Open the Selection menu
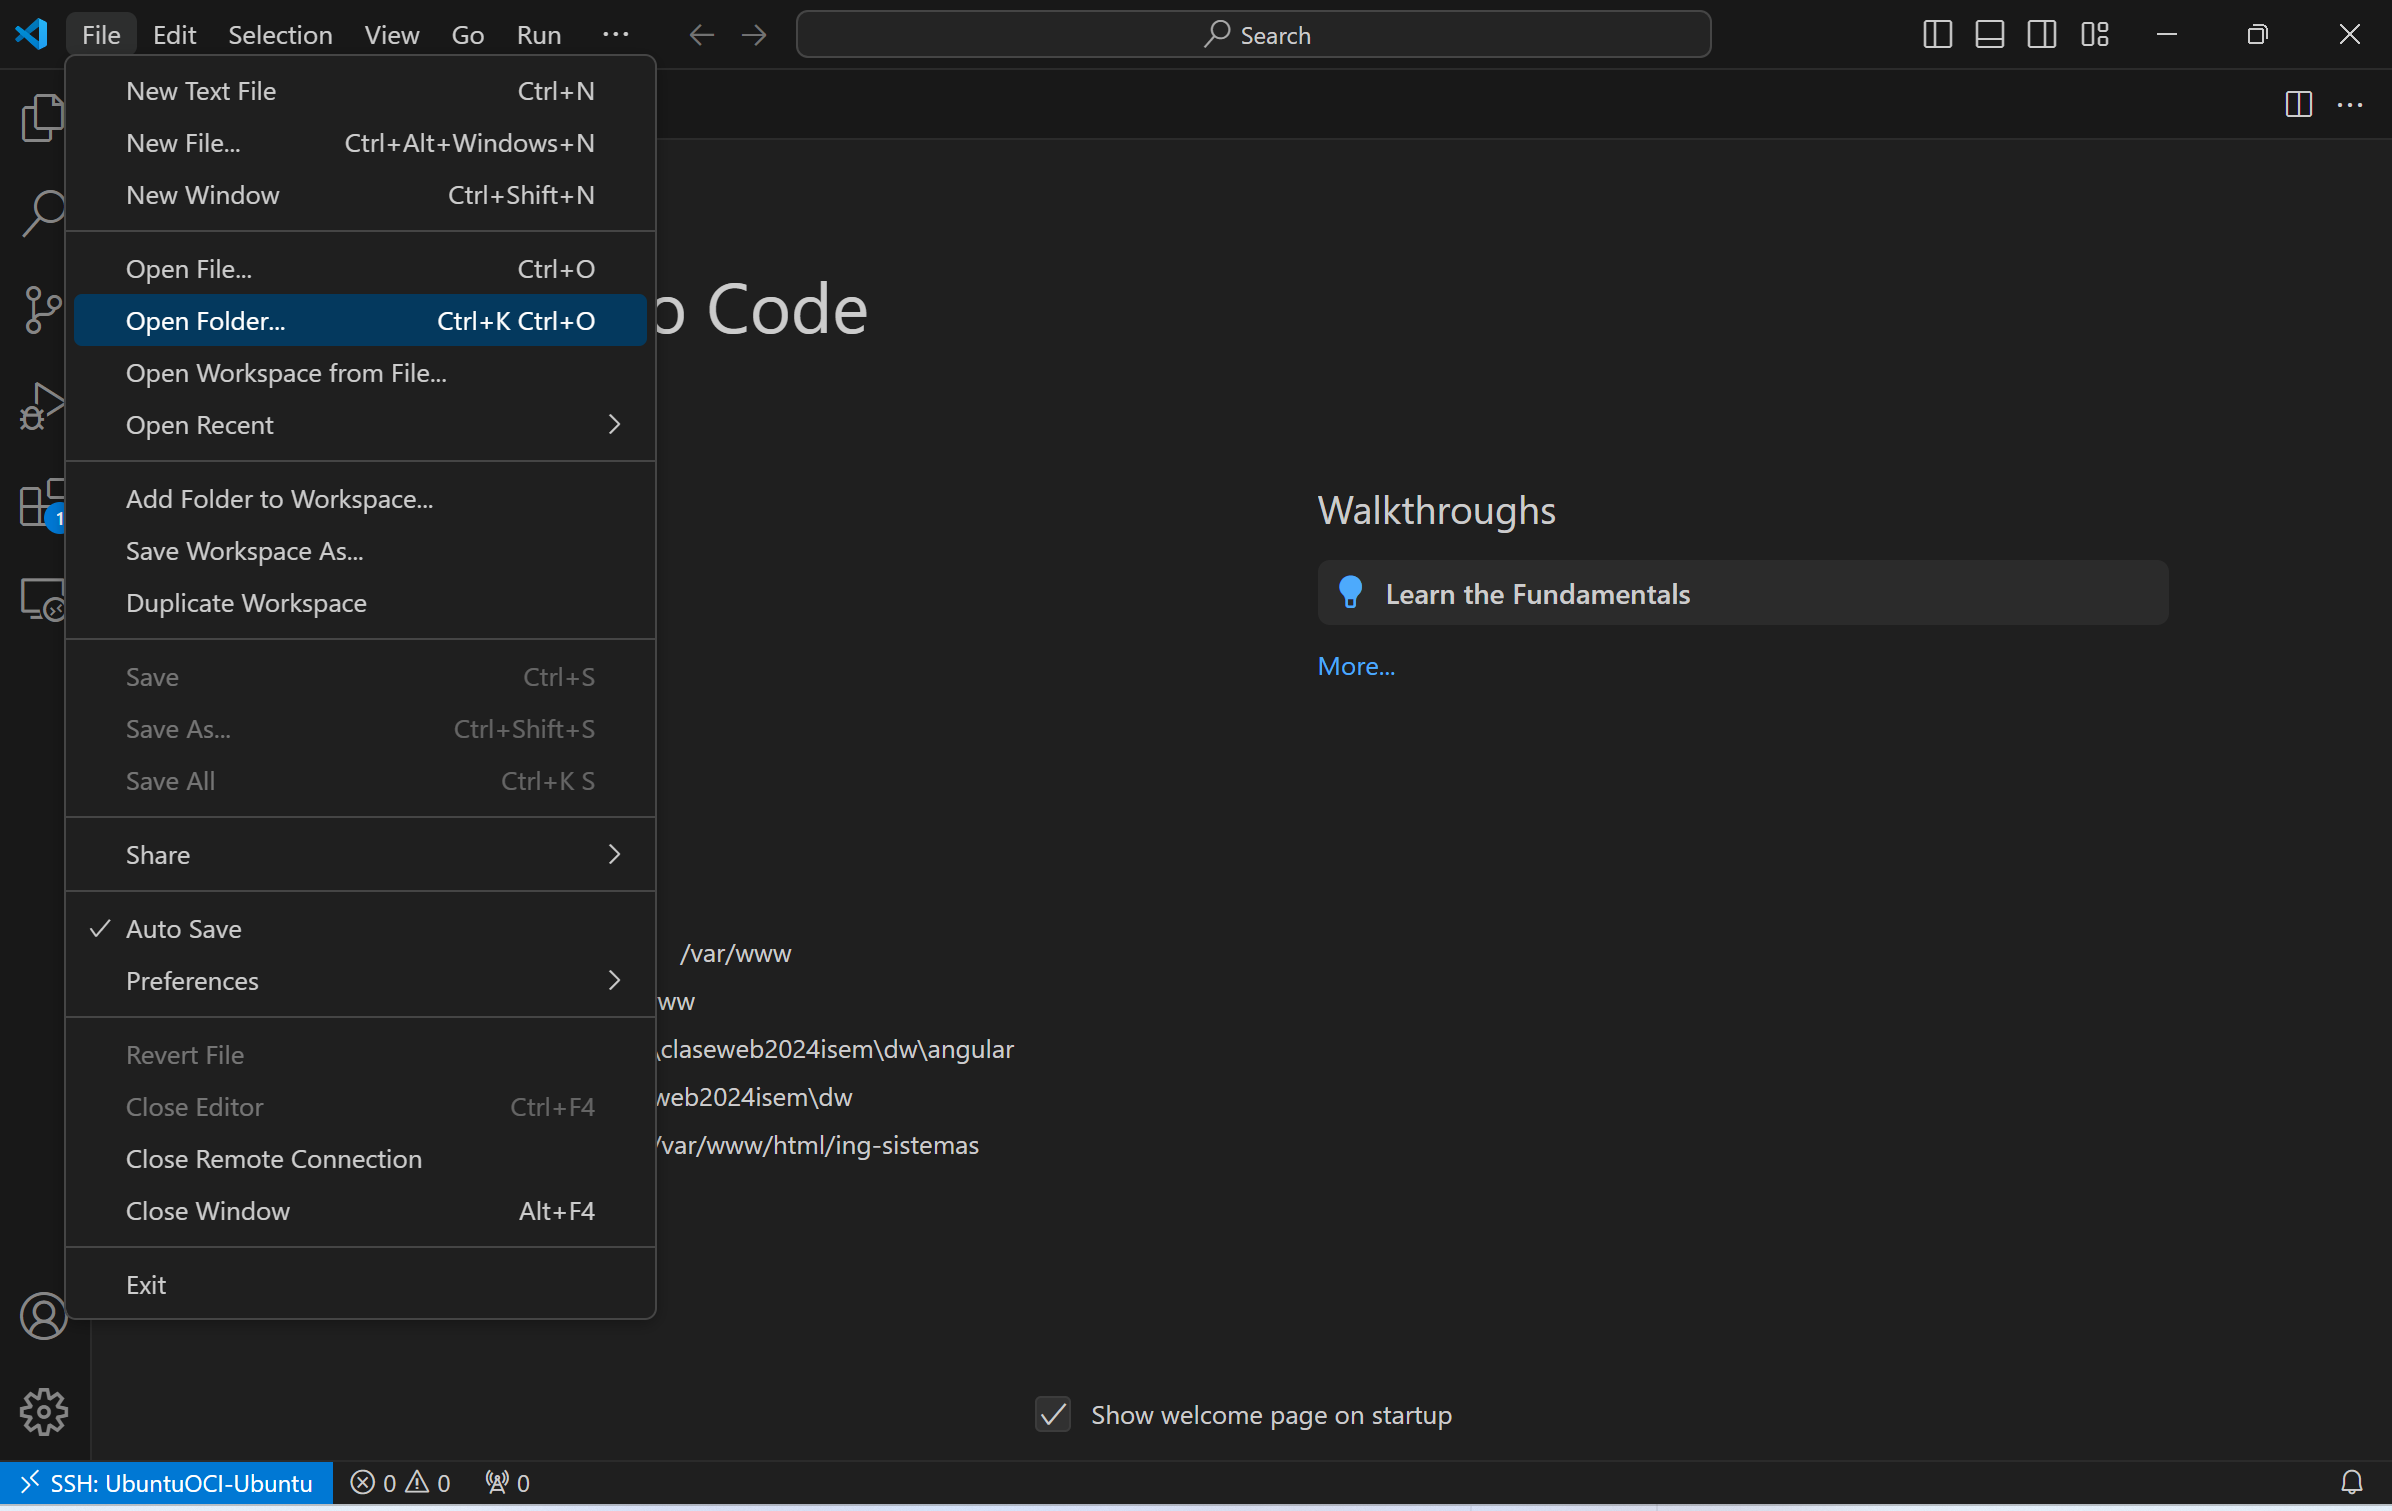This screenshot has height=1511, width=2392. click(280, 35)
